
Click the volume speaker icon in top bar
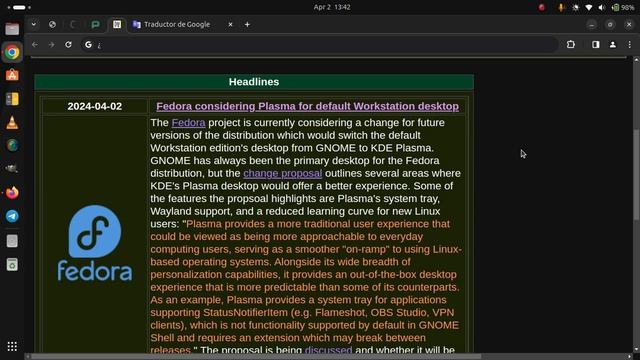[602, 7]
